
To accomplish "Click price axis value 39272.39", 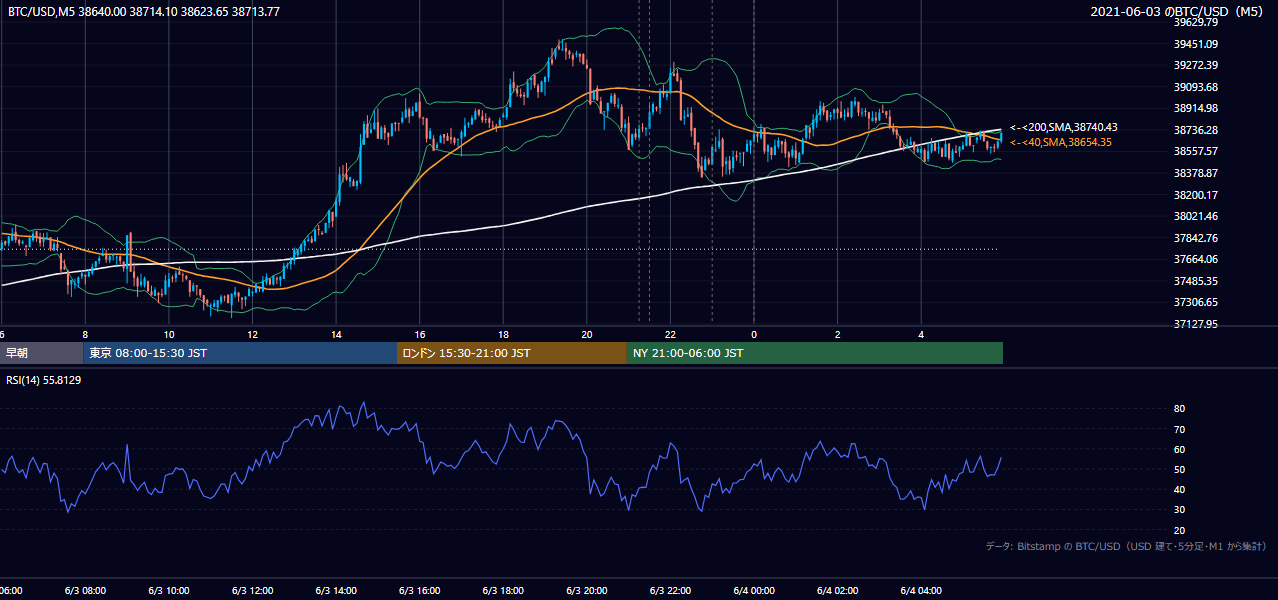I will (1195, 65).
